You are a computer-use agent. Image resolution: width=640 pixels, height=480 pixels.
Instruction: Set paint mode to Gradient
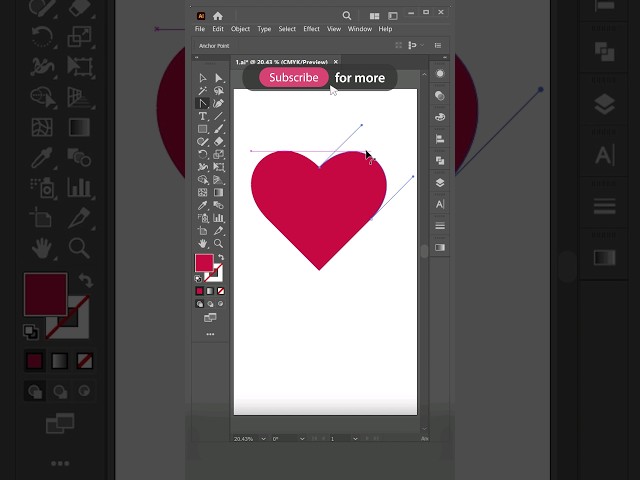(210, 291)
